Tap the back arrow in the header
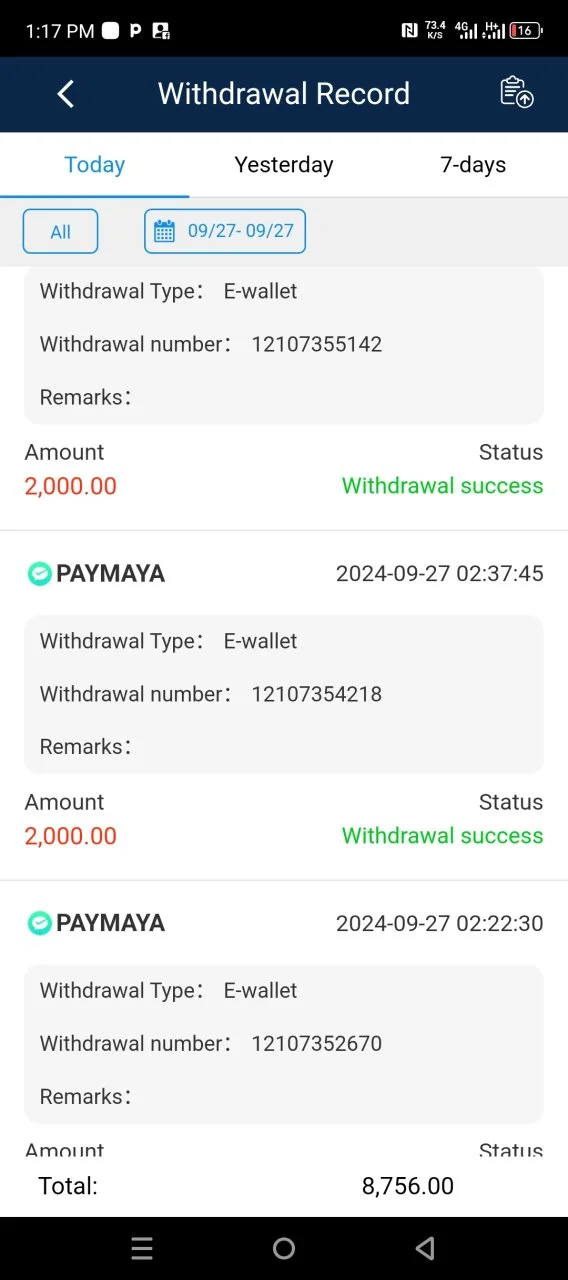This screenshot has height=1280, width=568. pos(66,94)
